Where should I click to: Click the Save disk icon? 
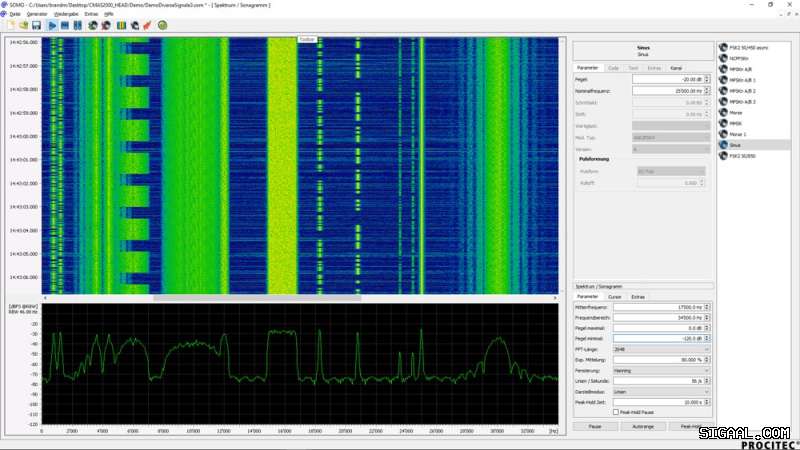pos(37,25)
